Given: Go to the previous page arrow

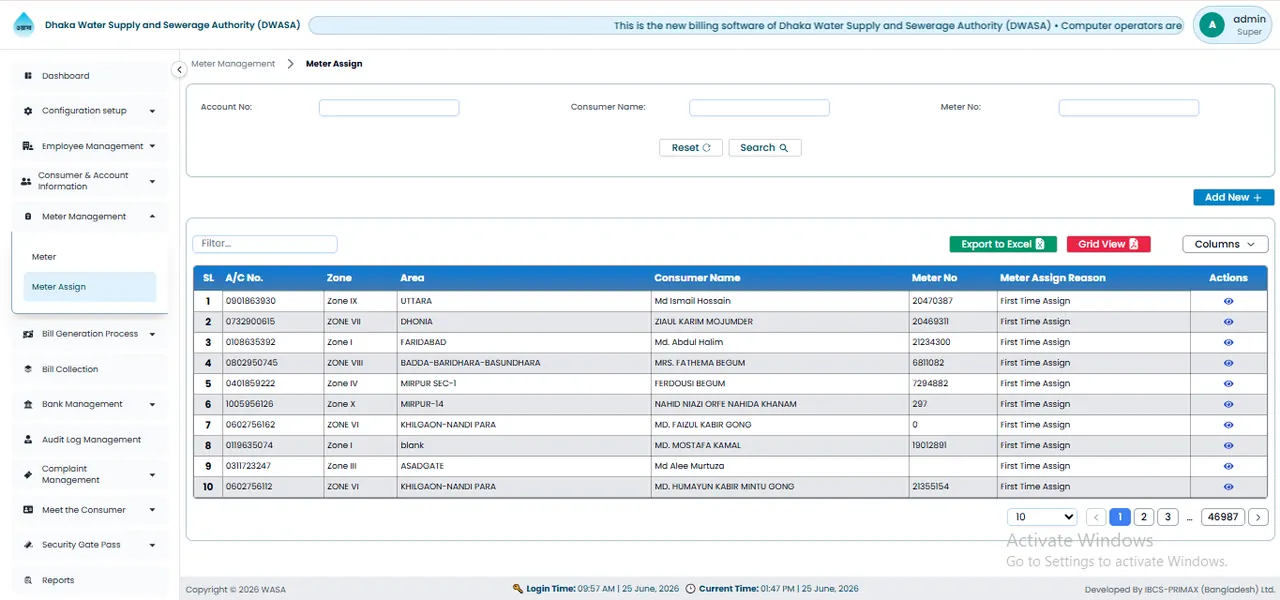Looking at the screenshot, I should coord(1096,517).
